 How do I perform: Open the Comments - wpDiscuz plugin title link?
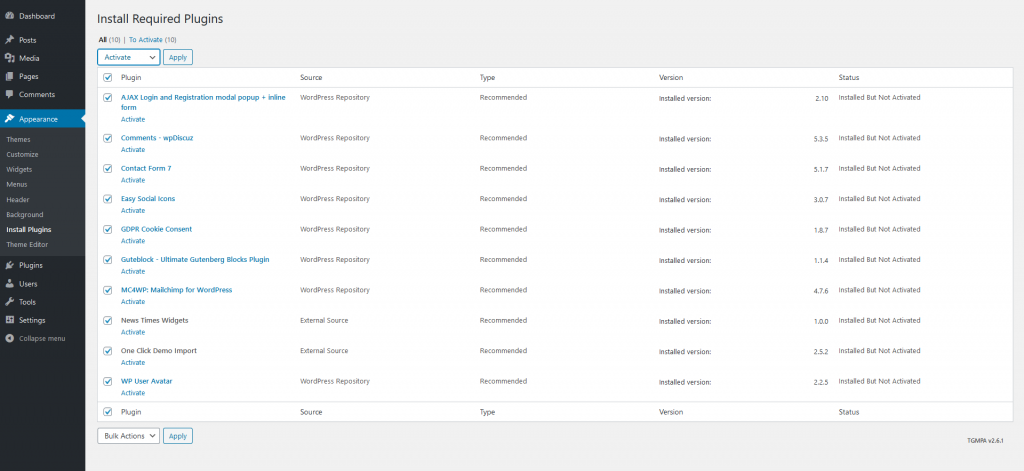tap(157, 138)
